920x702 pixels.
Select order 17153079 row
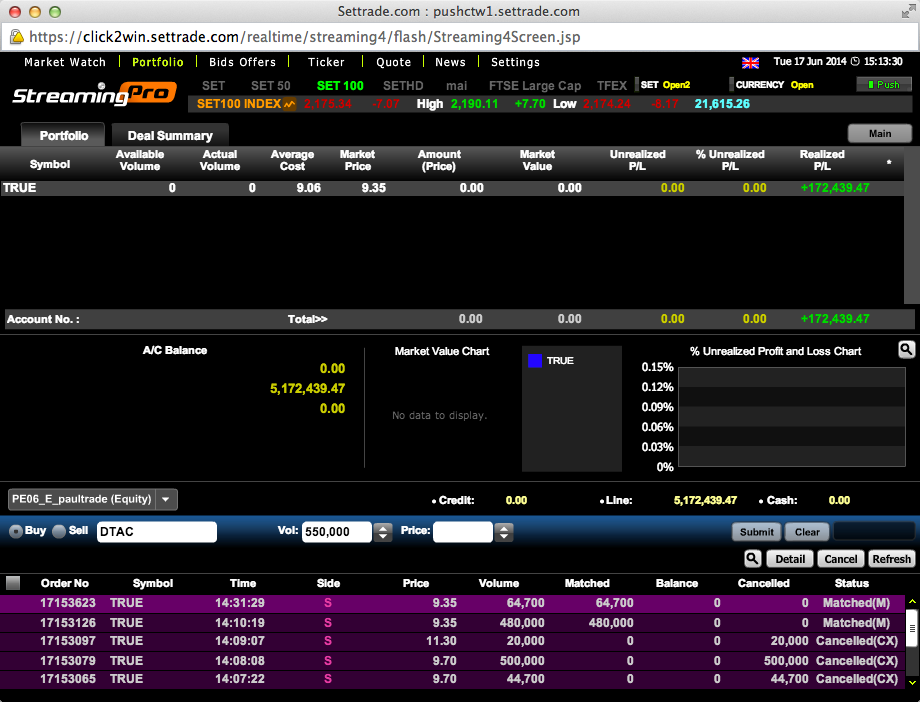coord(453,661)
